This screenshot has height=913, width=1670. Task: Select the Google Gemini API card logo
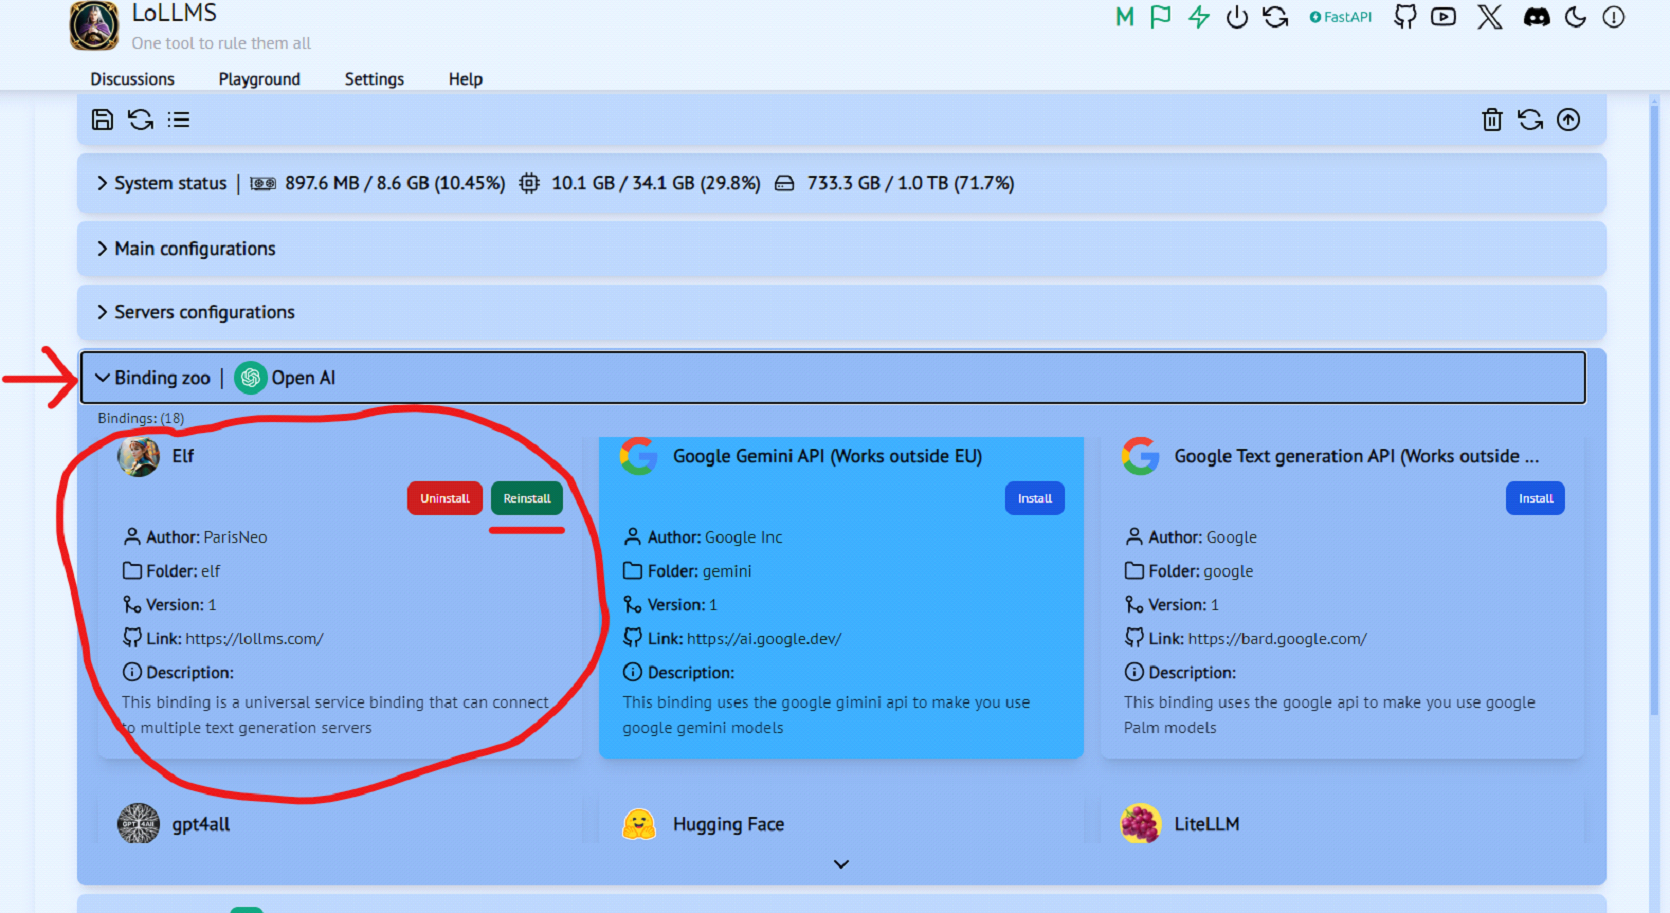(638, 456)
